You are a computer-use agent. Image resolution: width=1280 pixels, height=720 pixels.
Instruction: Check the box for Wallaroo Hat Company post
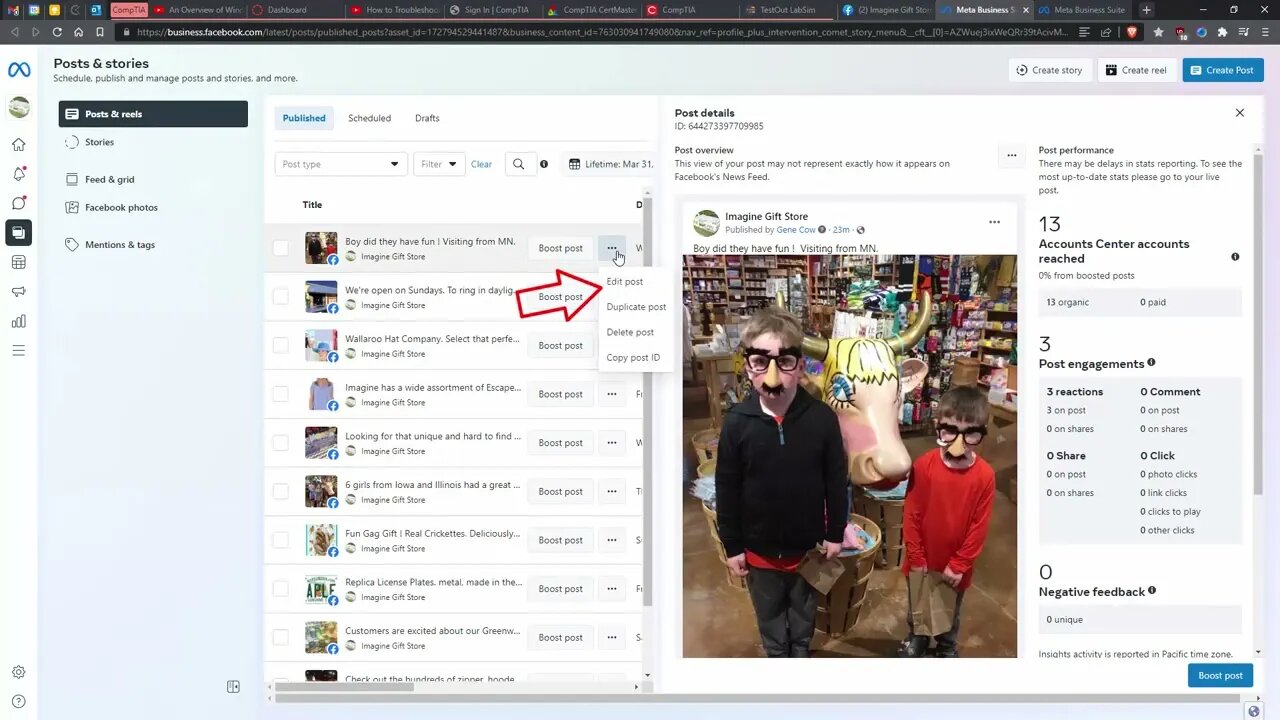tap(281, 345)
